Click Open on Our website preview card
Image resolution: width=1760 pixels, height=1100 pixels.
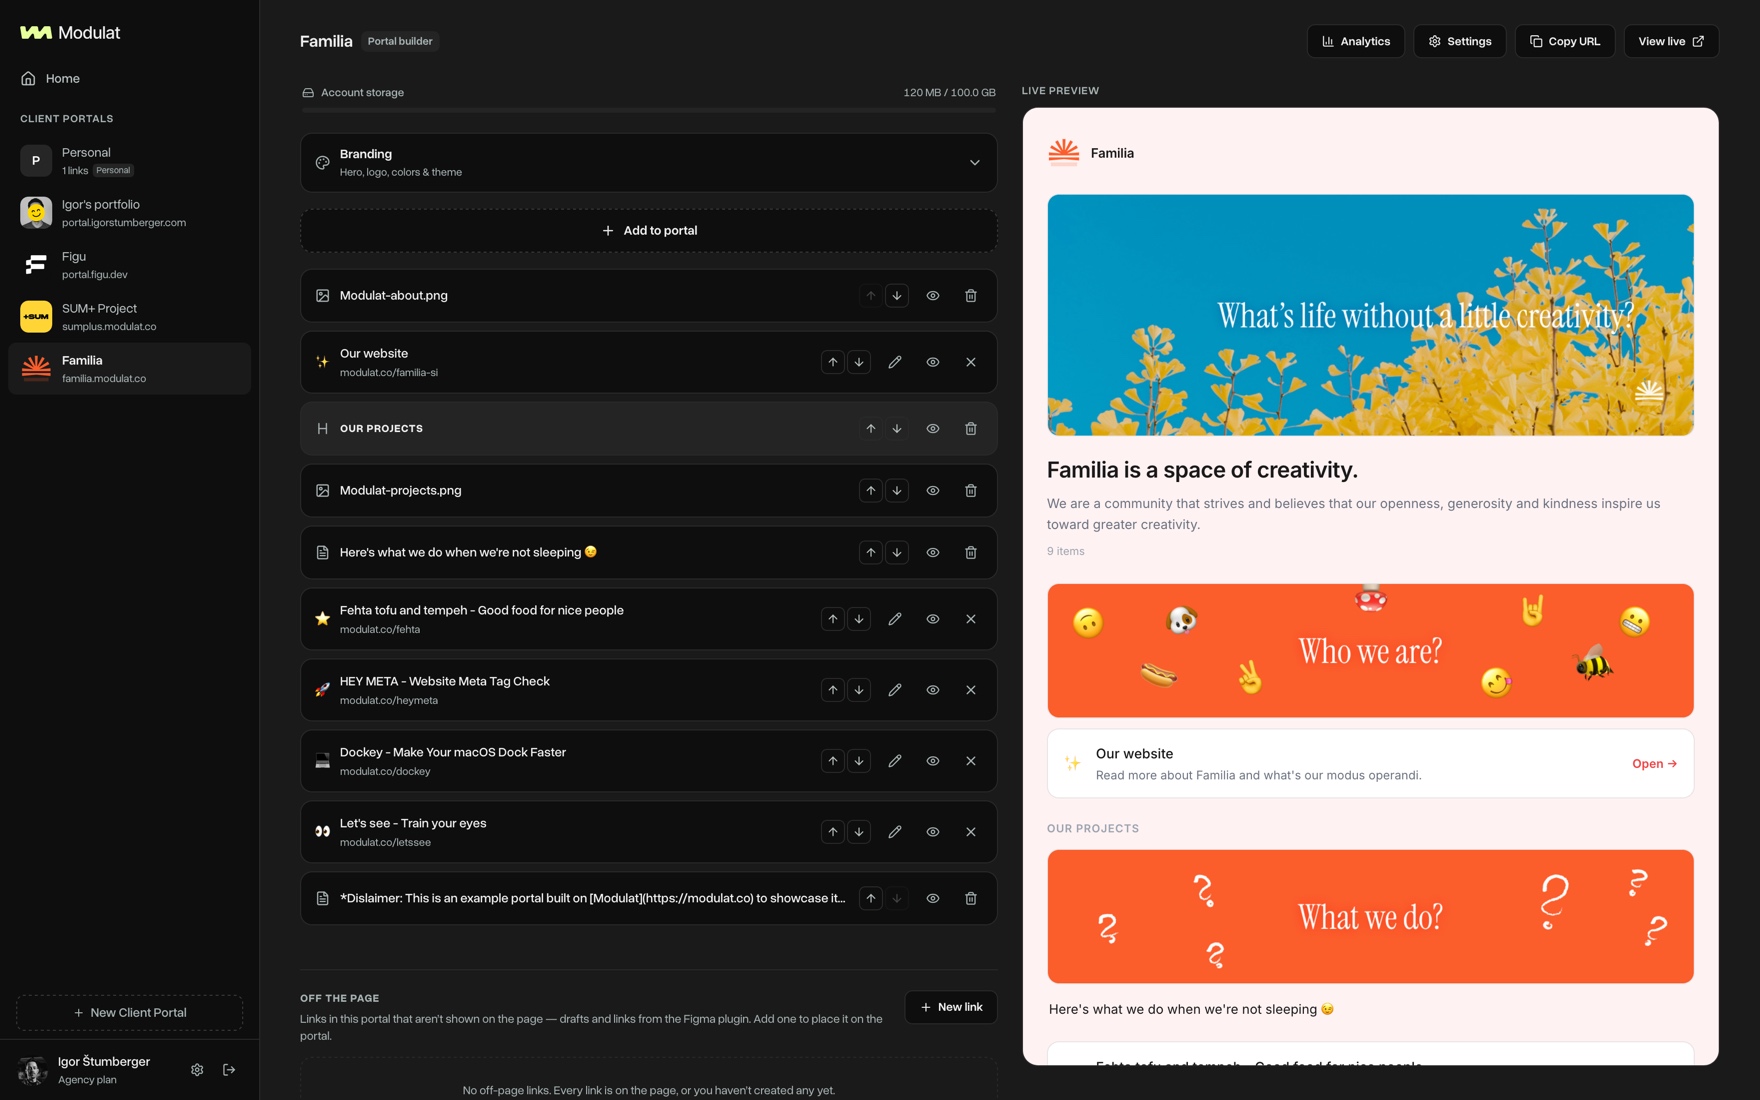coord(1654,764)
